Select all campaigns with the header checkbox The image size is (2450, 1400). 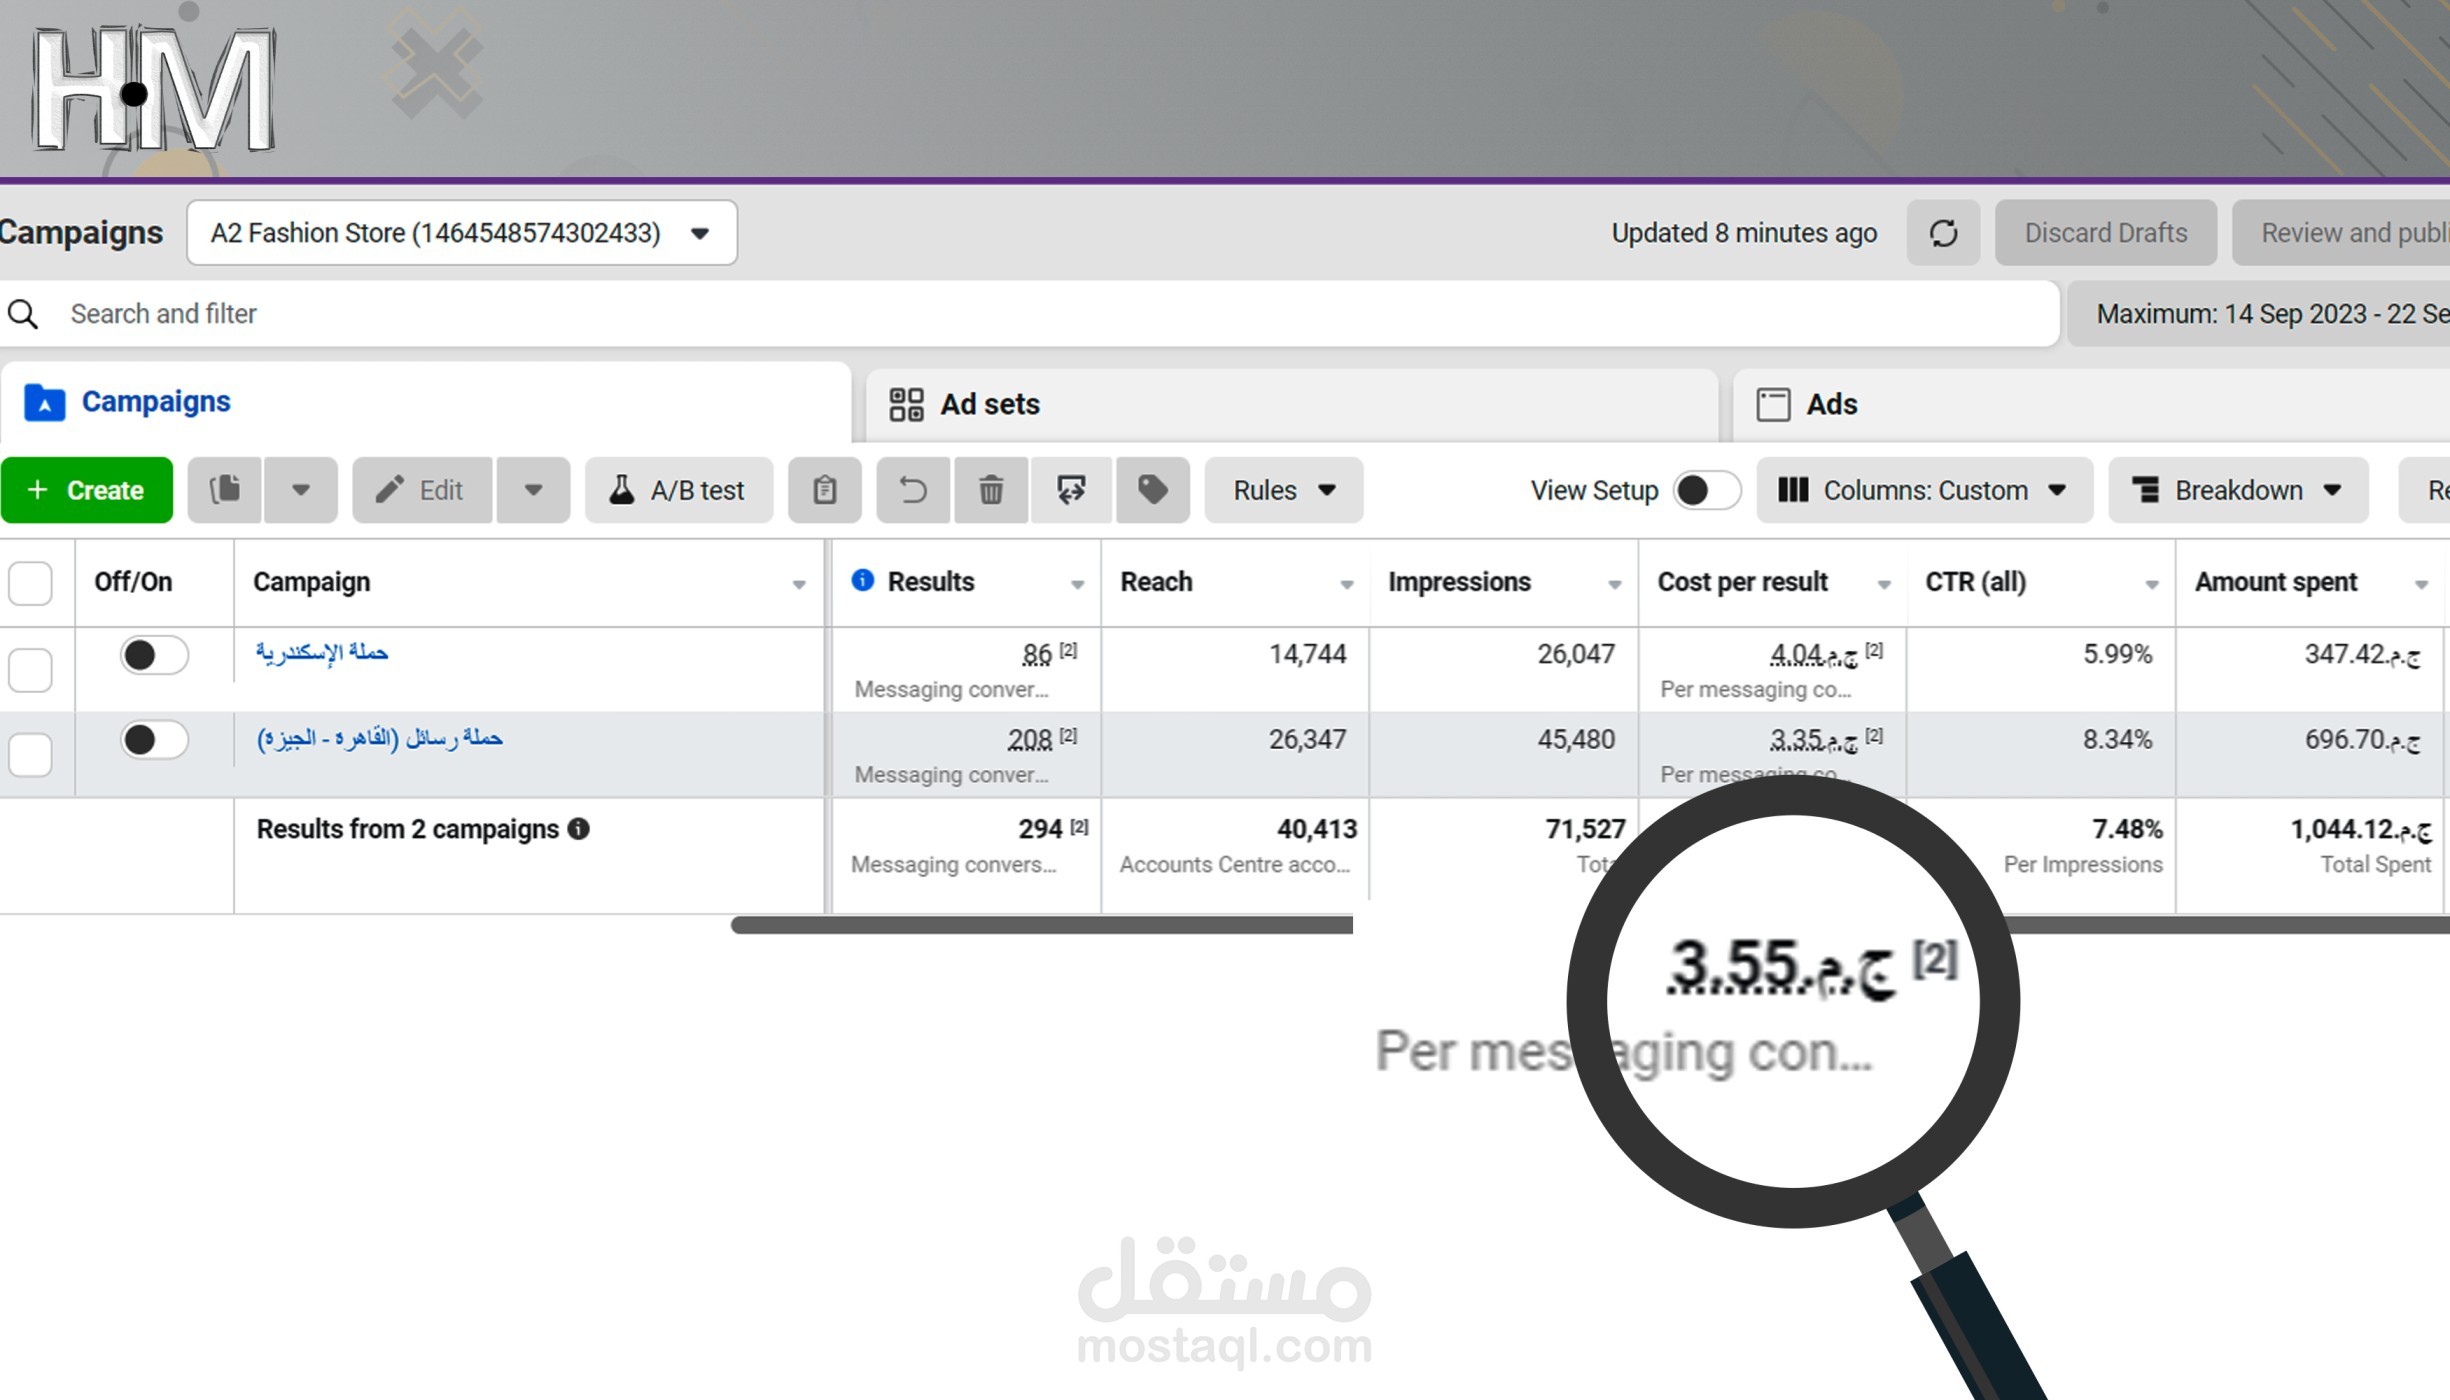tap(29, 582)
